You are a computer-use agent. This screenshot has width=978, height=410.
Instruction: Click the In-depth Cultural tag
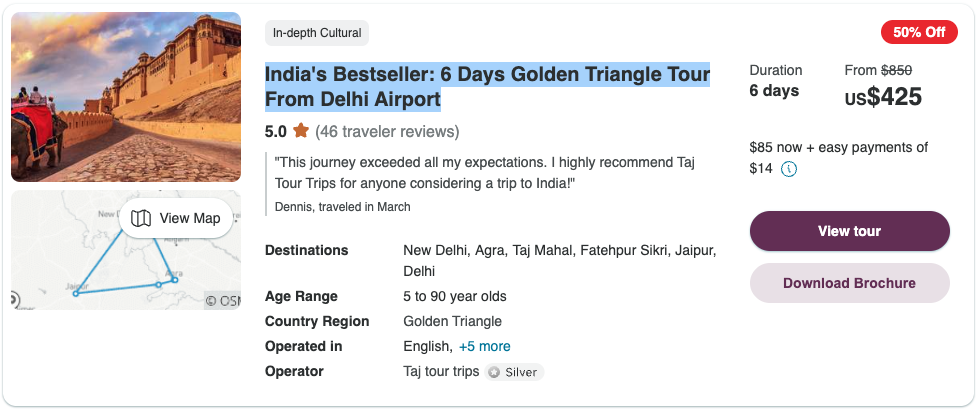pyautogui.click(x=317, y=33)
